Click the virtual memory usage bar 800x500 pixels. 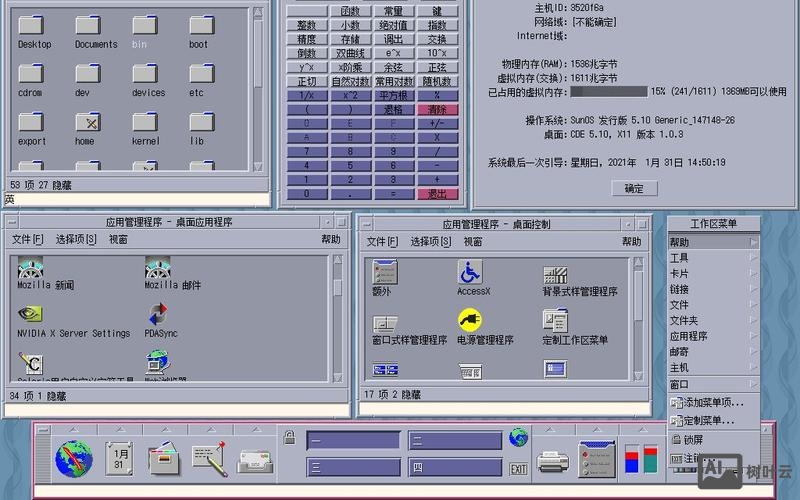(x=609, y=92)
